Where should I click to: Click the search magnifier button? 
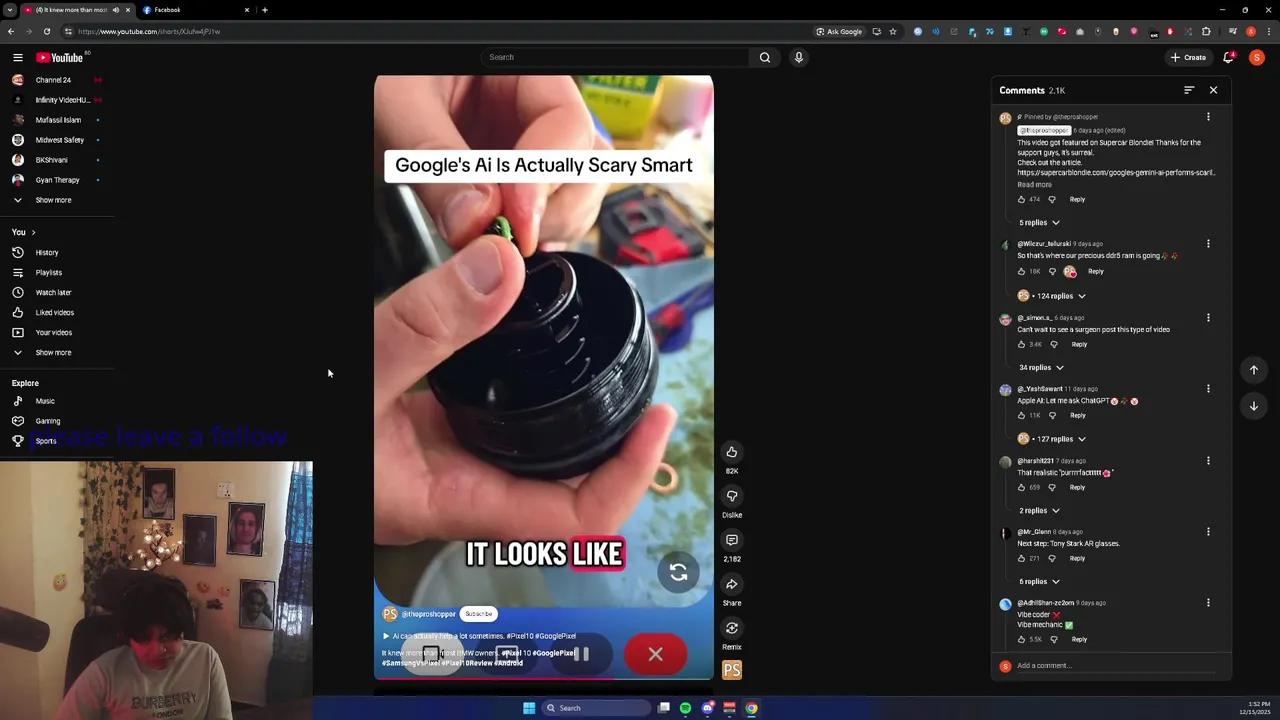point(765,57)
